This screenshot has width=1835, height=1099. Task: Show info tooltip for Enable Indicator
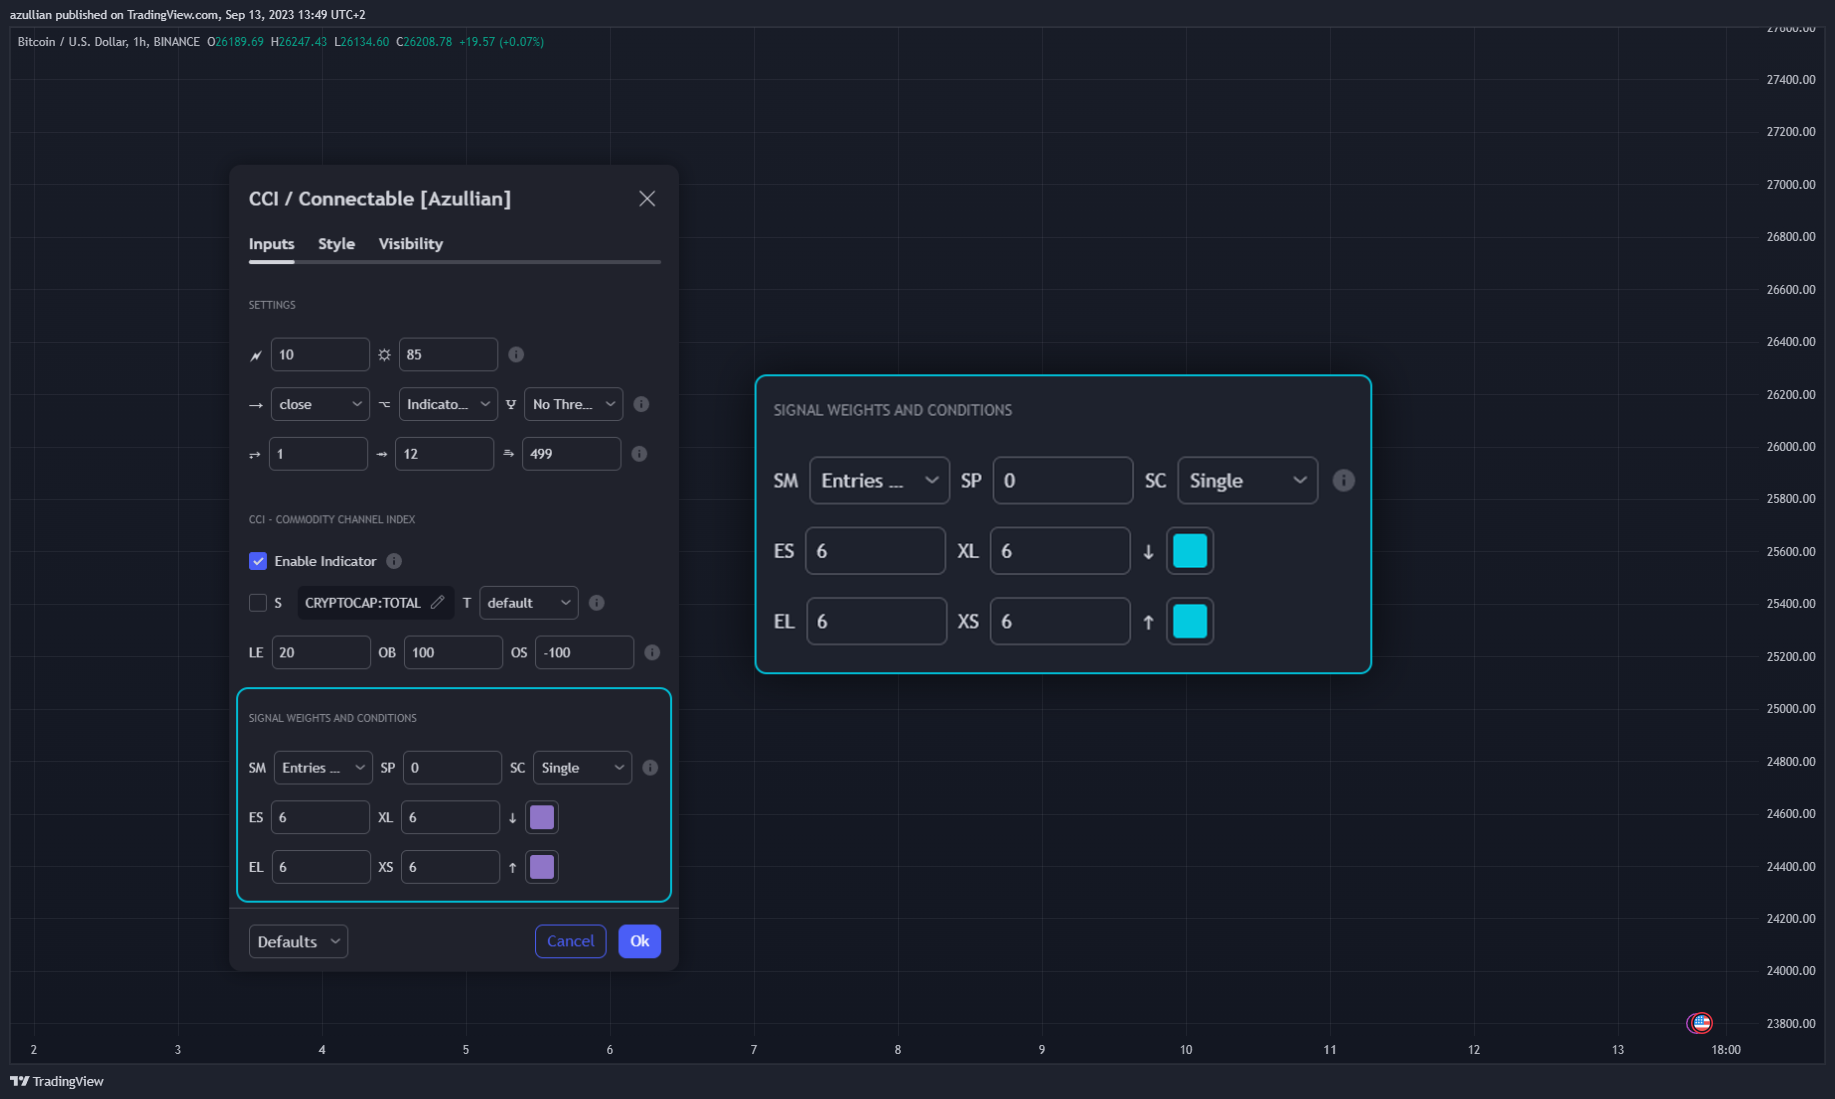(x=394, y=561)
